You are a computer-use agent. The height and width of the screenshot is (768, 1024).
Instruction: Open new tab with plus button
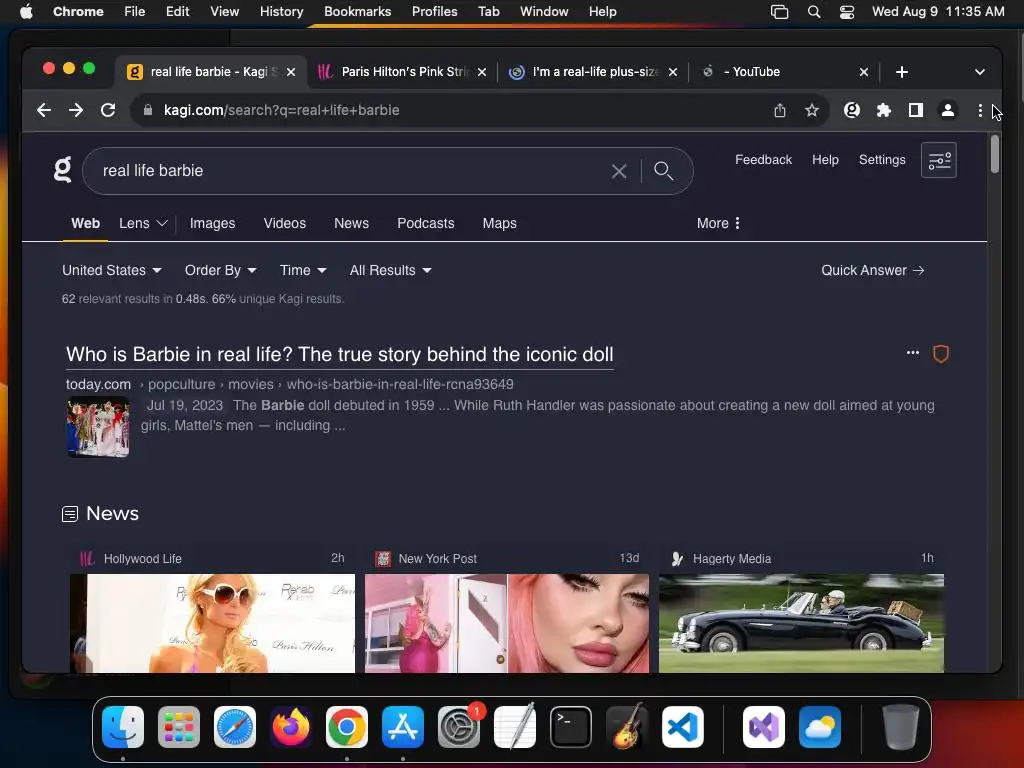click(902, 72)
